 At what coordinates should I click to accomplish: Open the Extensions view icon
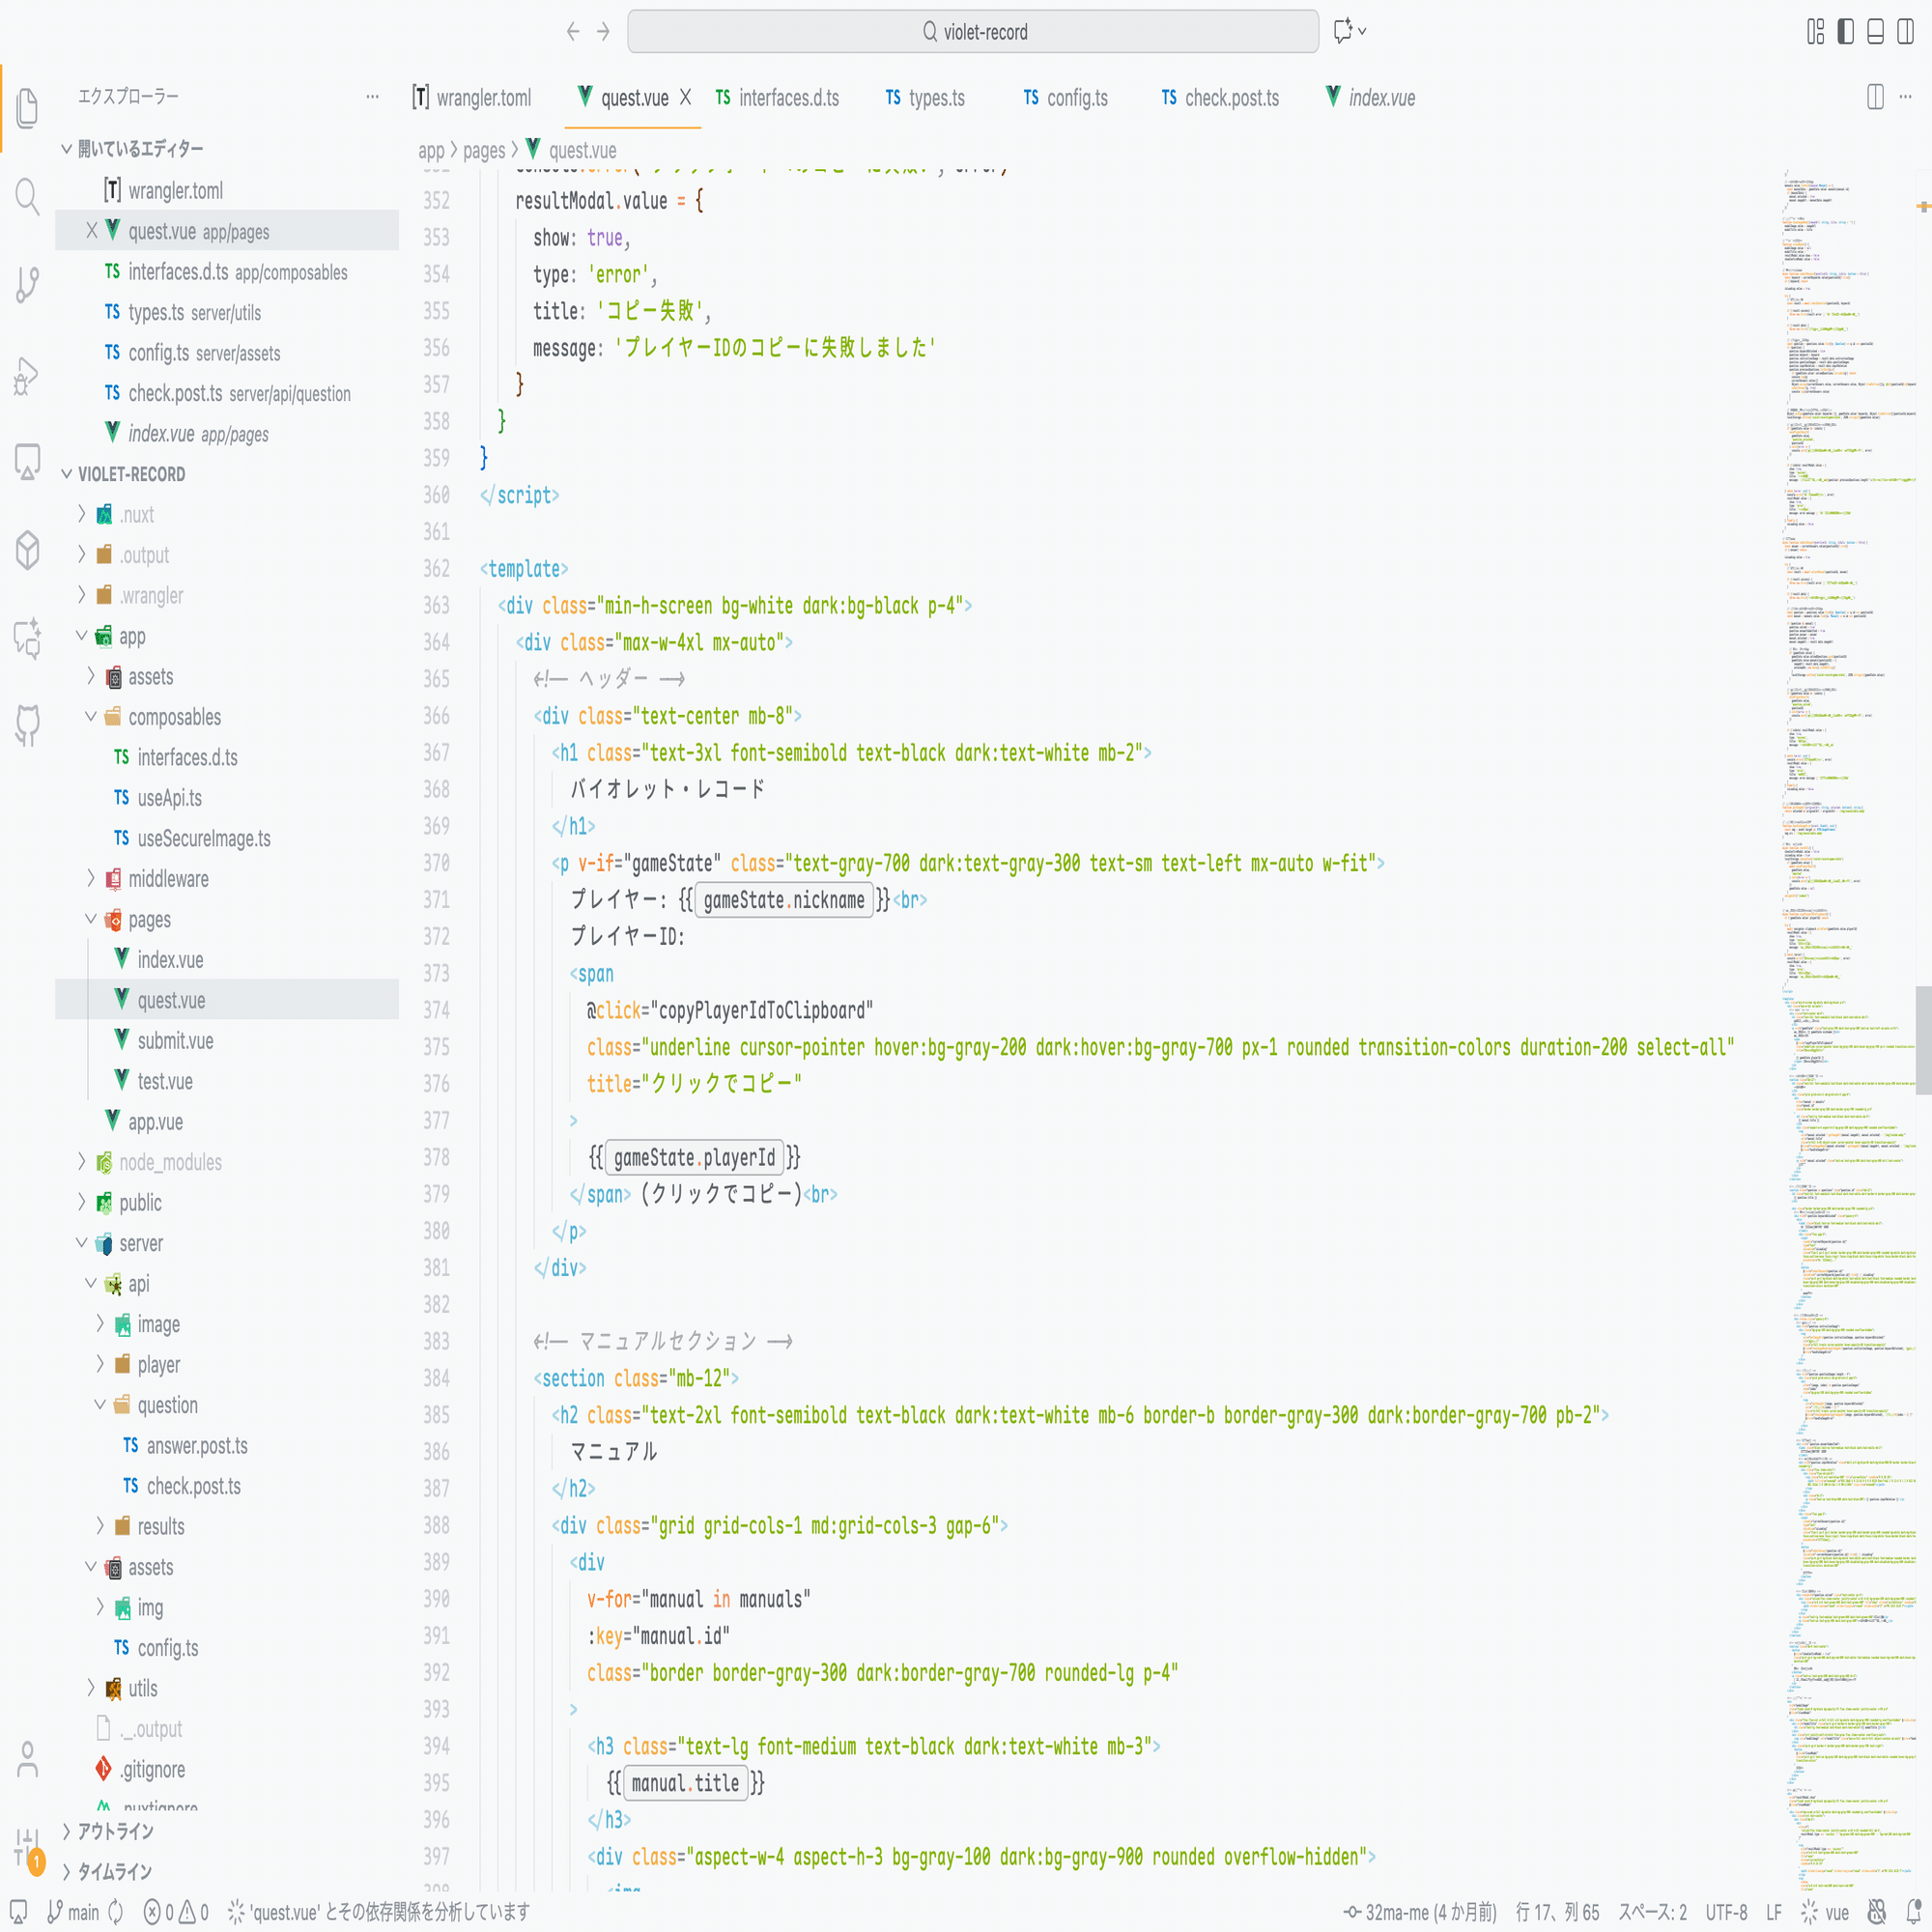(x=27, y=550)
